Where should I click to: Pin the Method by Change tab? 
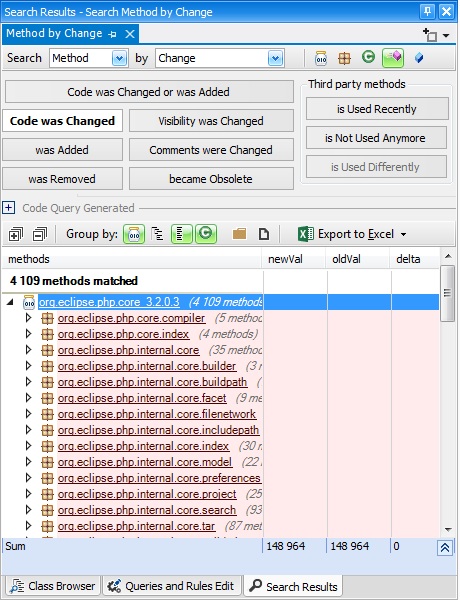112,34
